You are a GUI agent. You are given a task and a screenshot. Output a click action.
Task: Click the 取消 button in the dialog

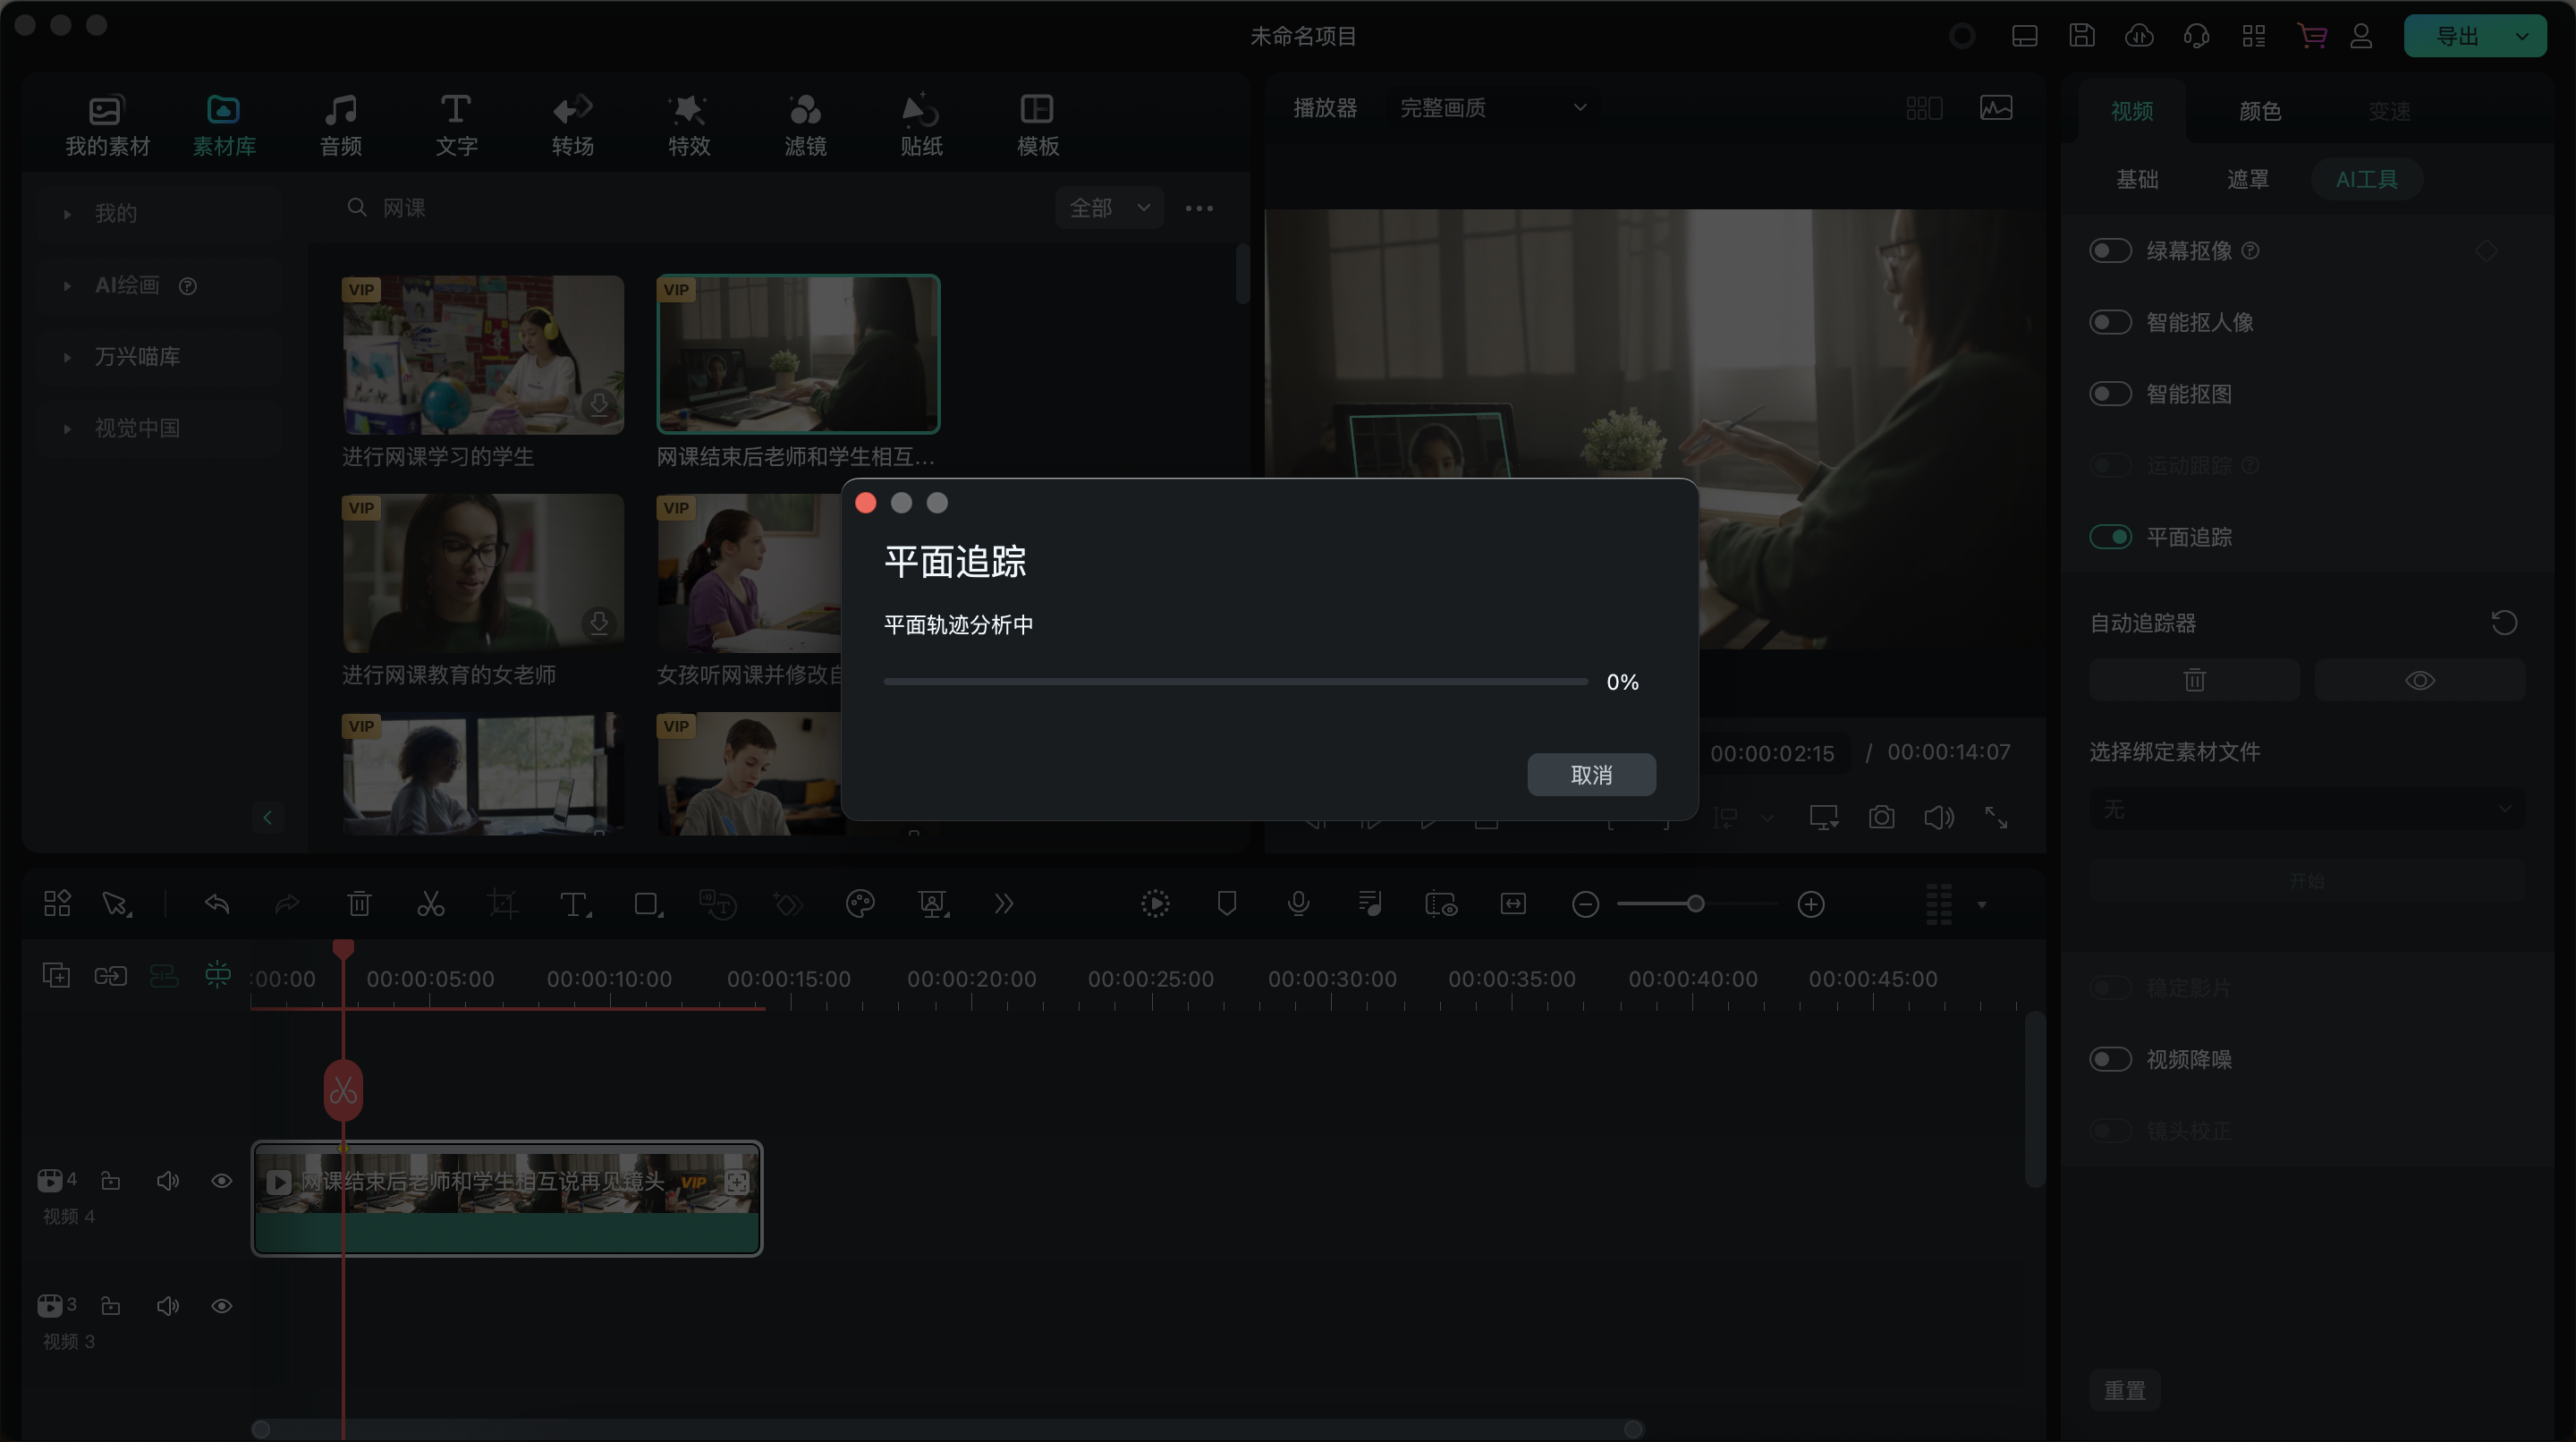coord(1590,775)
